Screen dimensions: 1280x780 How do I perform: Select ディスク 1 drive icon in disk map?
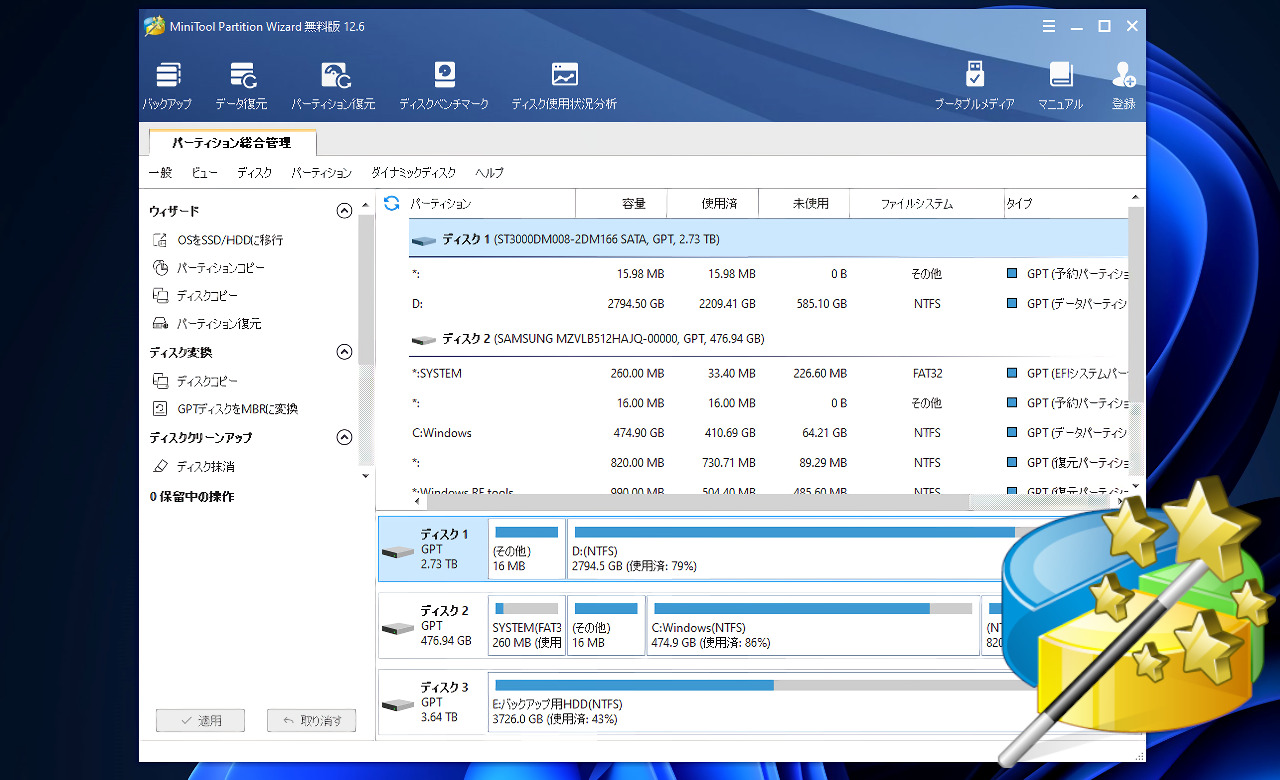pyautogui.click(x=397, y=552)
